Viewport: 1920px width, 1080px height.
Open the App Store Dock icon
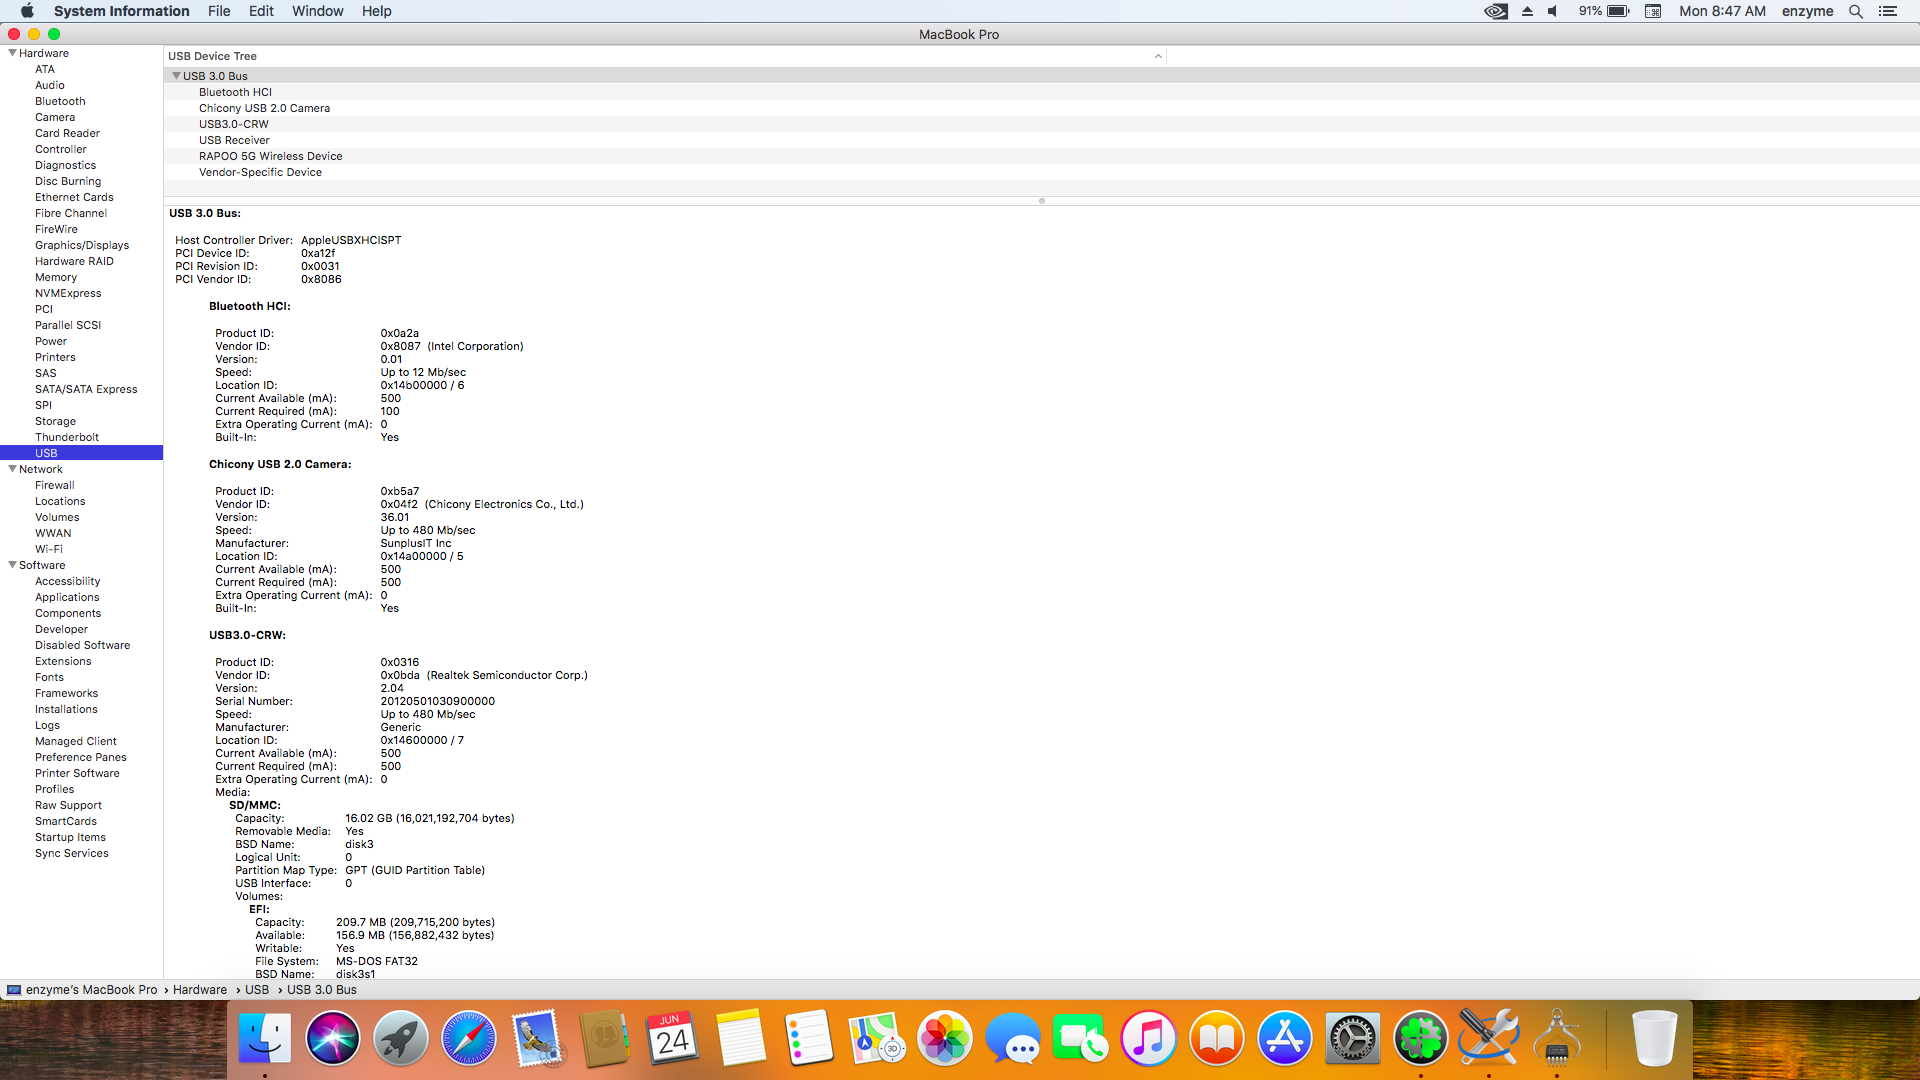coord(1284,1038)
